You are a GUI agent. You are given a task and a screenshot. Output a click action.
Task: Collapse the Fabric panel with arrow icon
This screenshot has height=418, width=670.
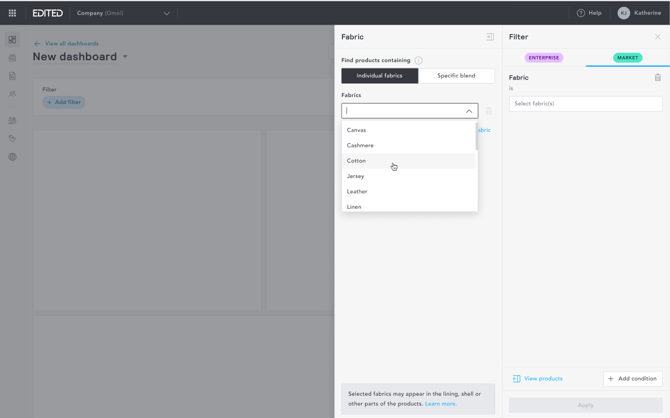point(490,37)
